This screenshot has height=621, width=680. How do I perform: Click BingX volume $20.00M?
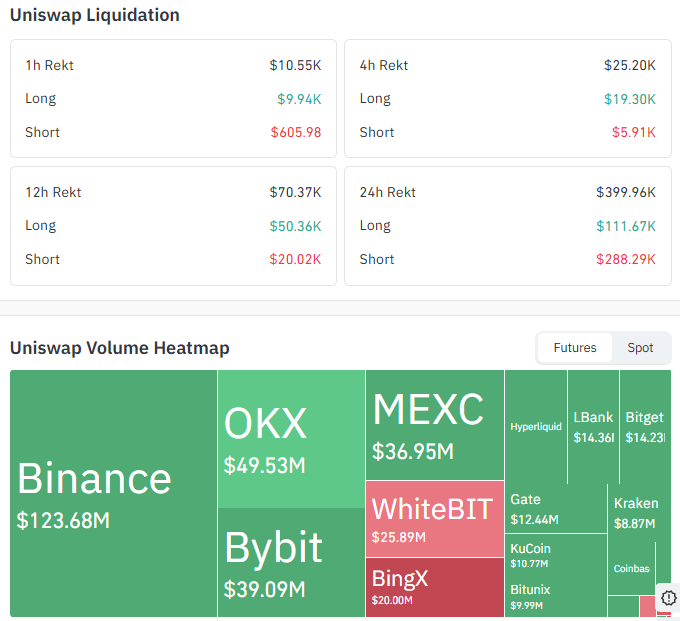coord(392,600)
